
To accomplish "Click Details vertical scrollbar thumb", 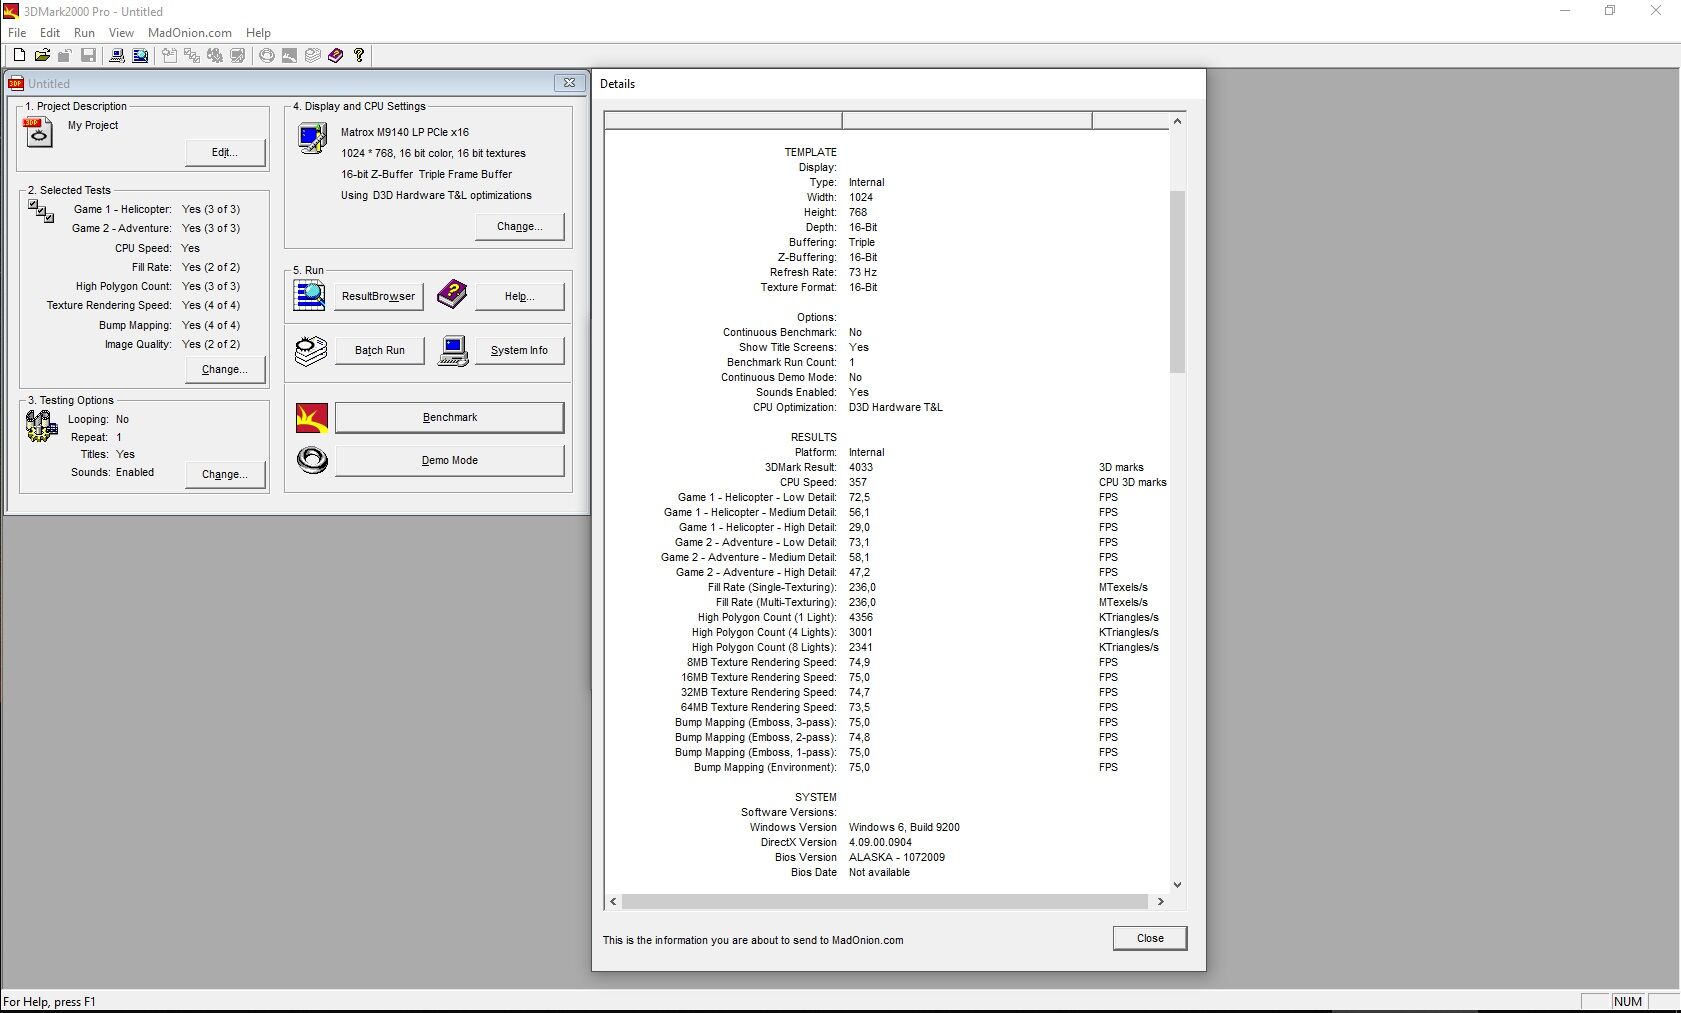I will tap(1177, 281).
